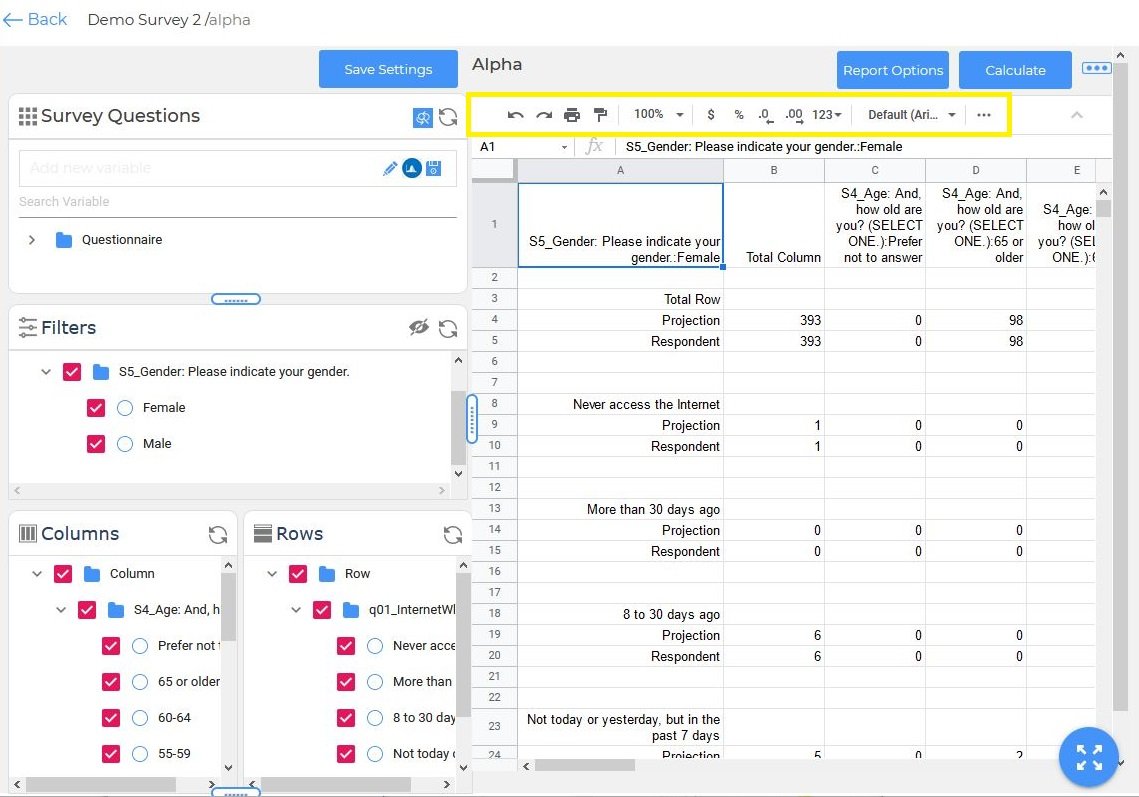Viewport: 1139px width, 797px height.
Task: Click the Add new variable field
Action: (x=198, y=169)
